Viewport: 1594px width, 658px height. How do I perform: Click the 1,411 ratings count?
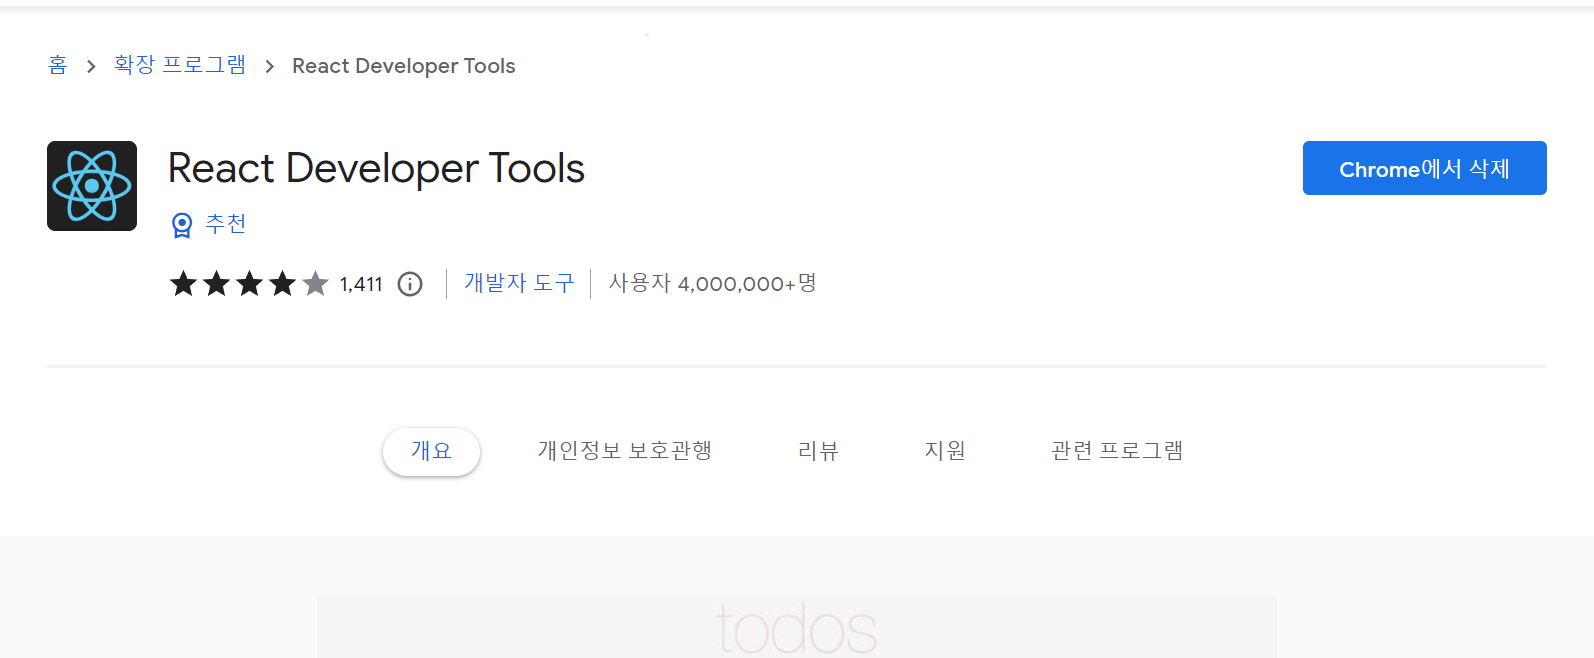[361, 284]
